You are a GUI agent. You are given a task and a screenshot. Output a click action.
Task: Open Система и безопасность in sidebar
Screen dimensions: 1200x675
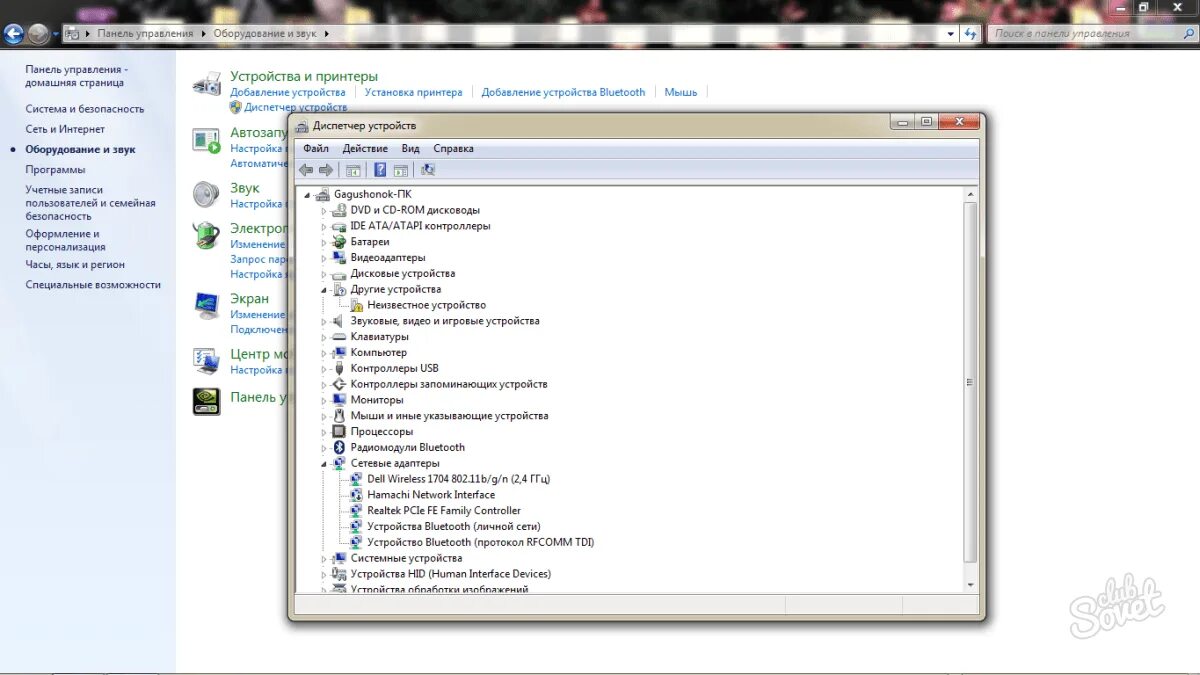85,109
